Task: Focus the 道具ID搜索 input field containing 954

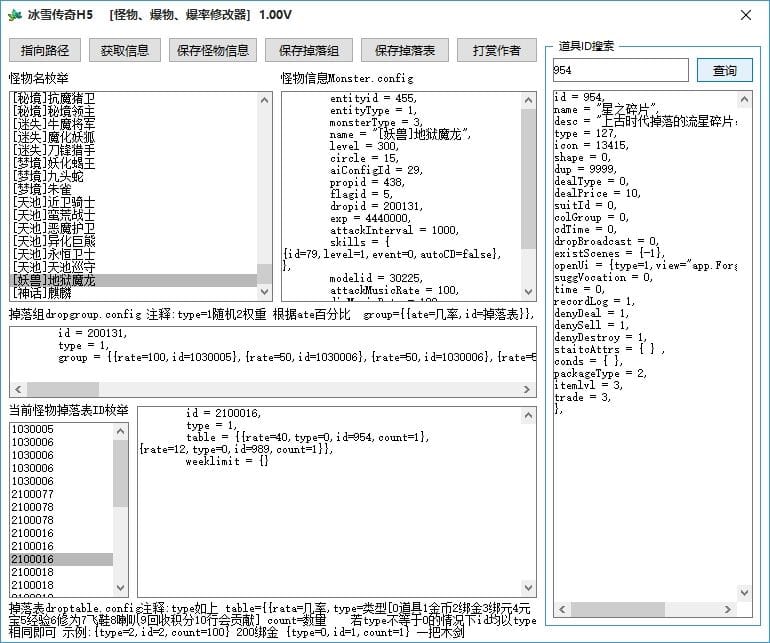Action: point(619,70)
